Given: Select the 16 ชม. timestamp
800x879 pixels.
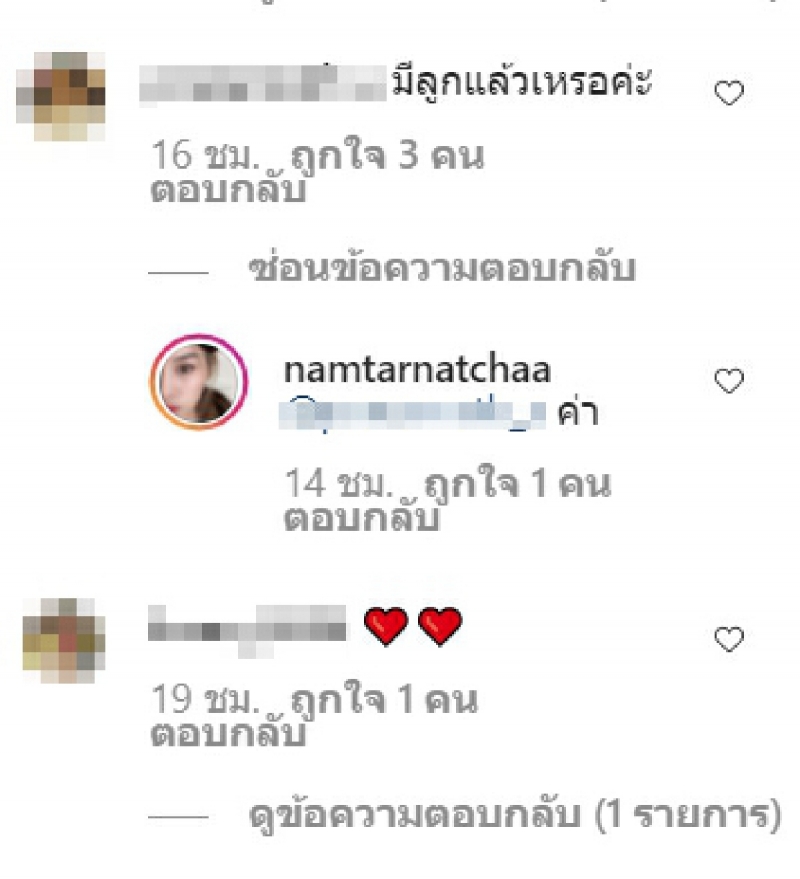Looking at the screenshot, I should point(206,155).
